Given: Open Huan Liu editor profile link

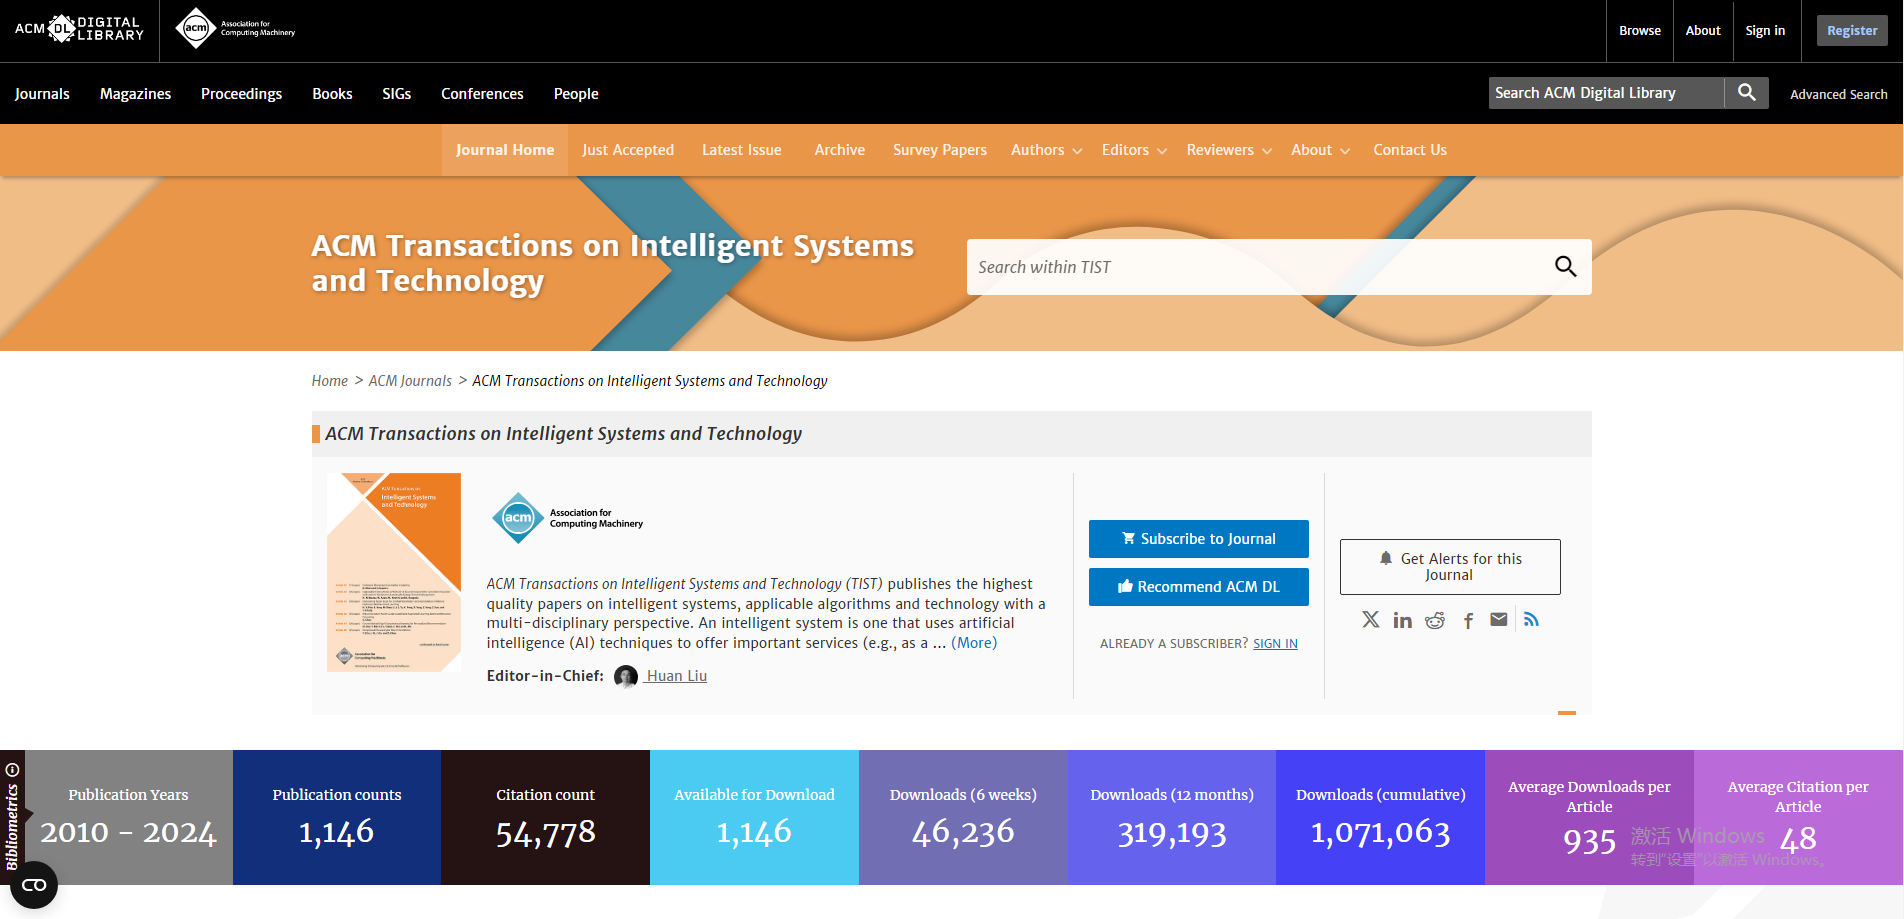Looking at the screenshot, I should tap(676, 676).
